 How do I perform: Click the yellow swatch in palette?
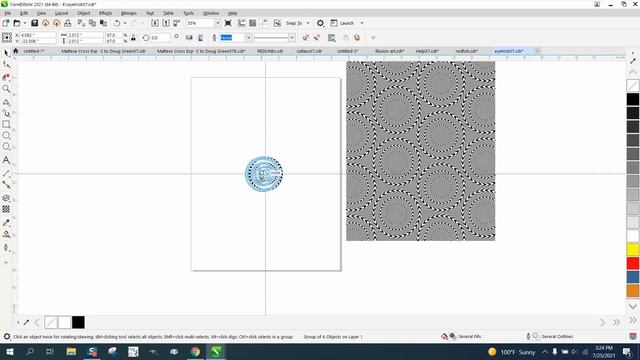633,250
